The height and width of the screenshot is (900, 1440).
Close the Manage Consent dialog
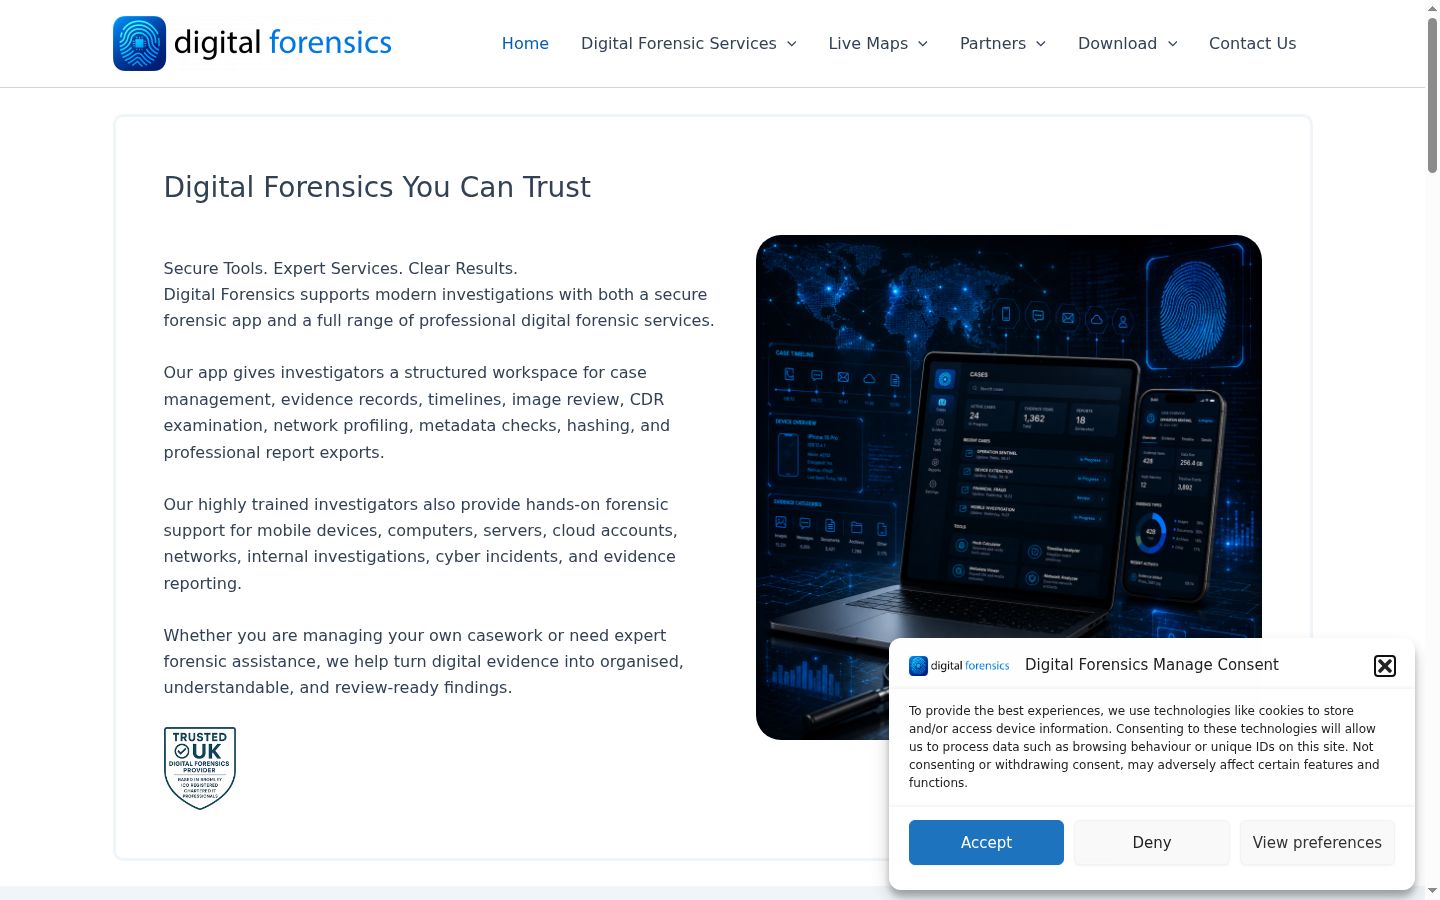(1385, 666)
